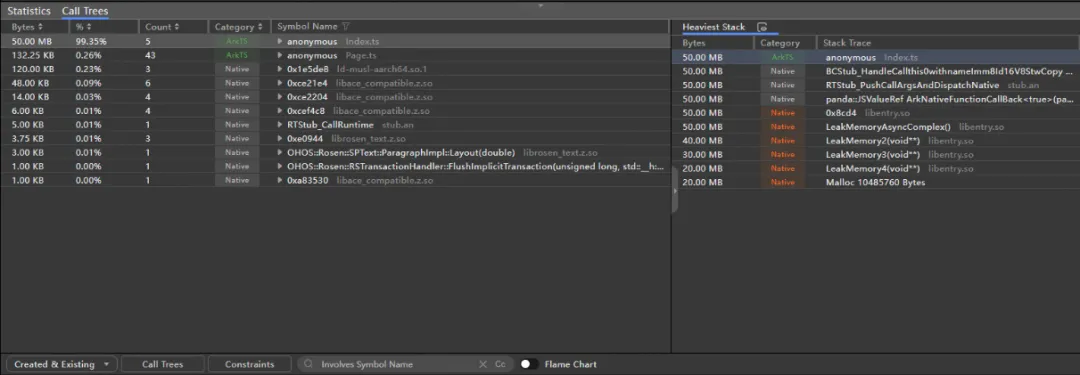Image resolution: width=1080 pixels, height=375 pixels.
Task: Expand the 0xe0944 librosen_text row
Action: coord(280,139)
